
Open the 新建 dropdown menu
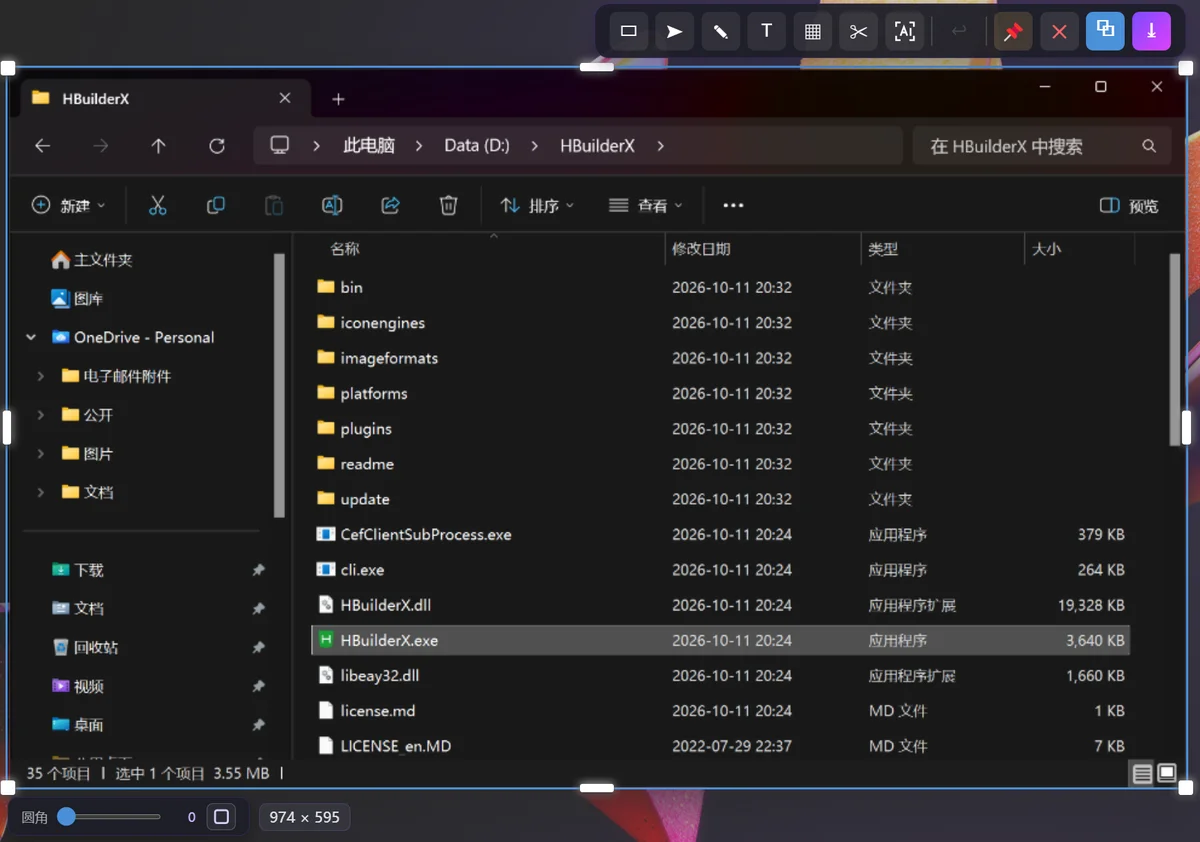click(x=68, y=205)
